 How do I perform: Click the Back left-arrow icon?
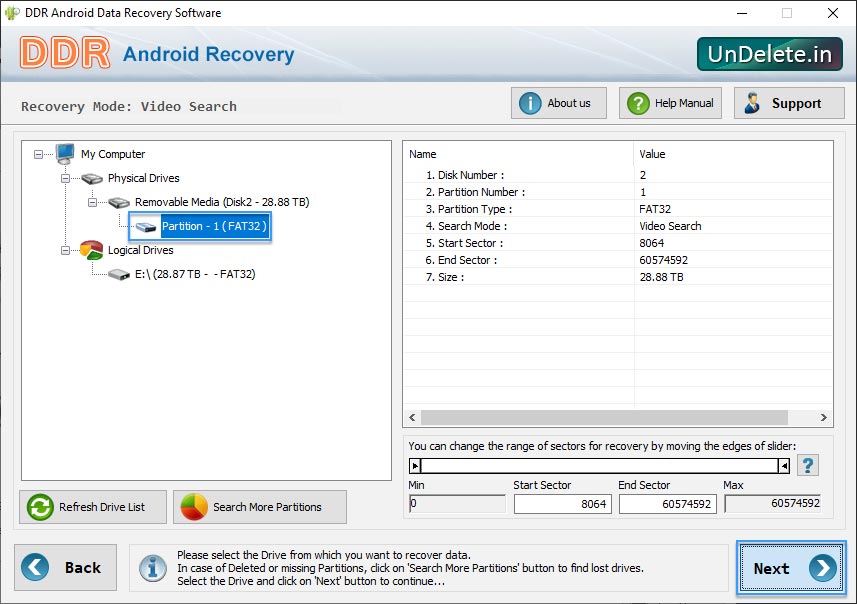point(35,567)
